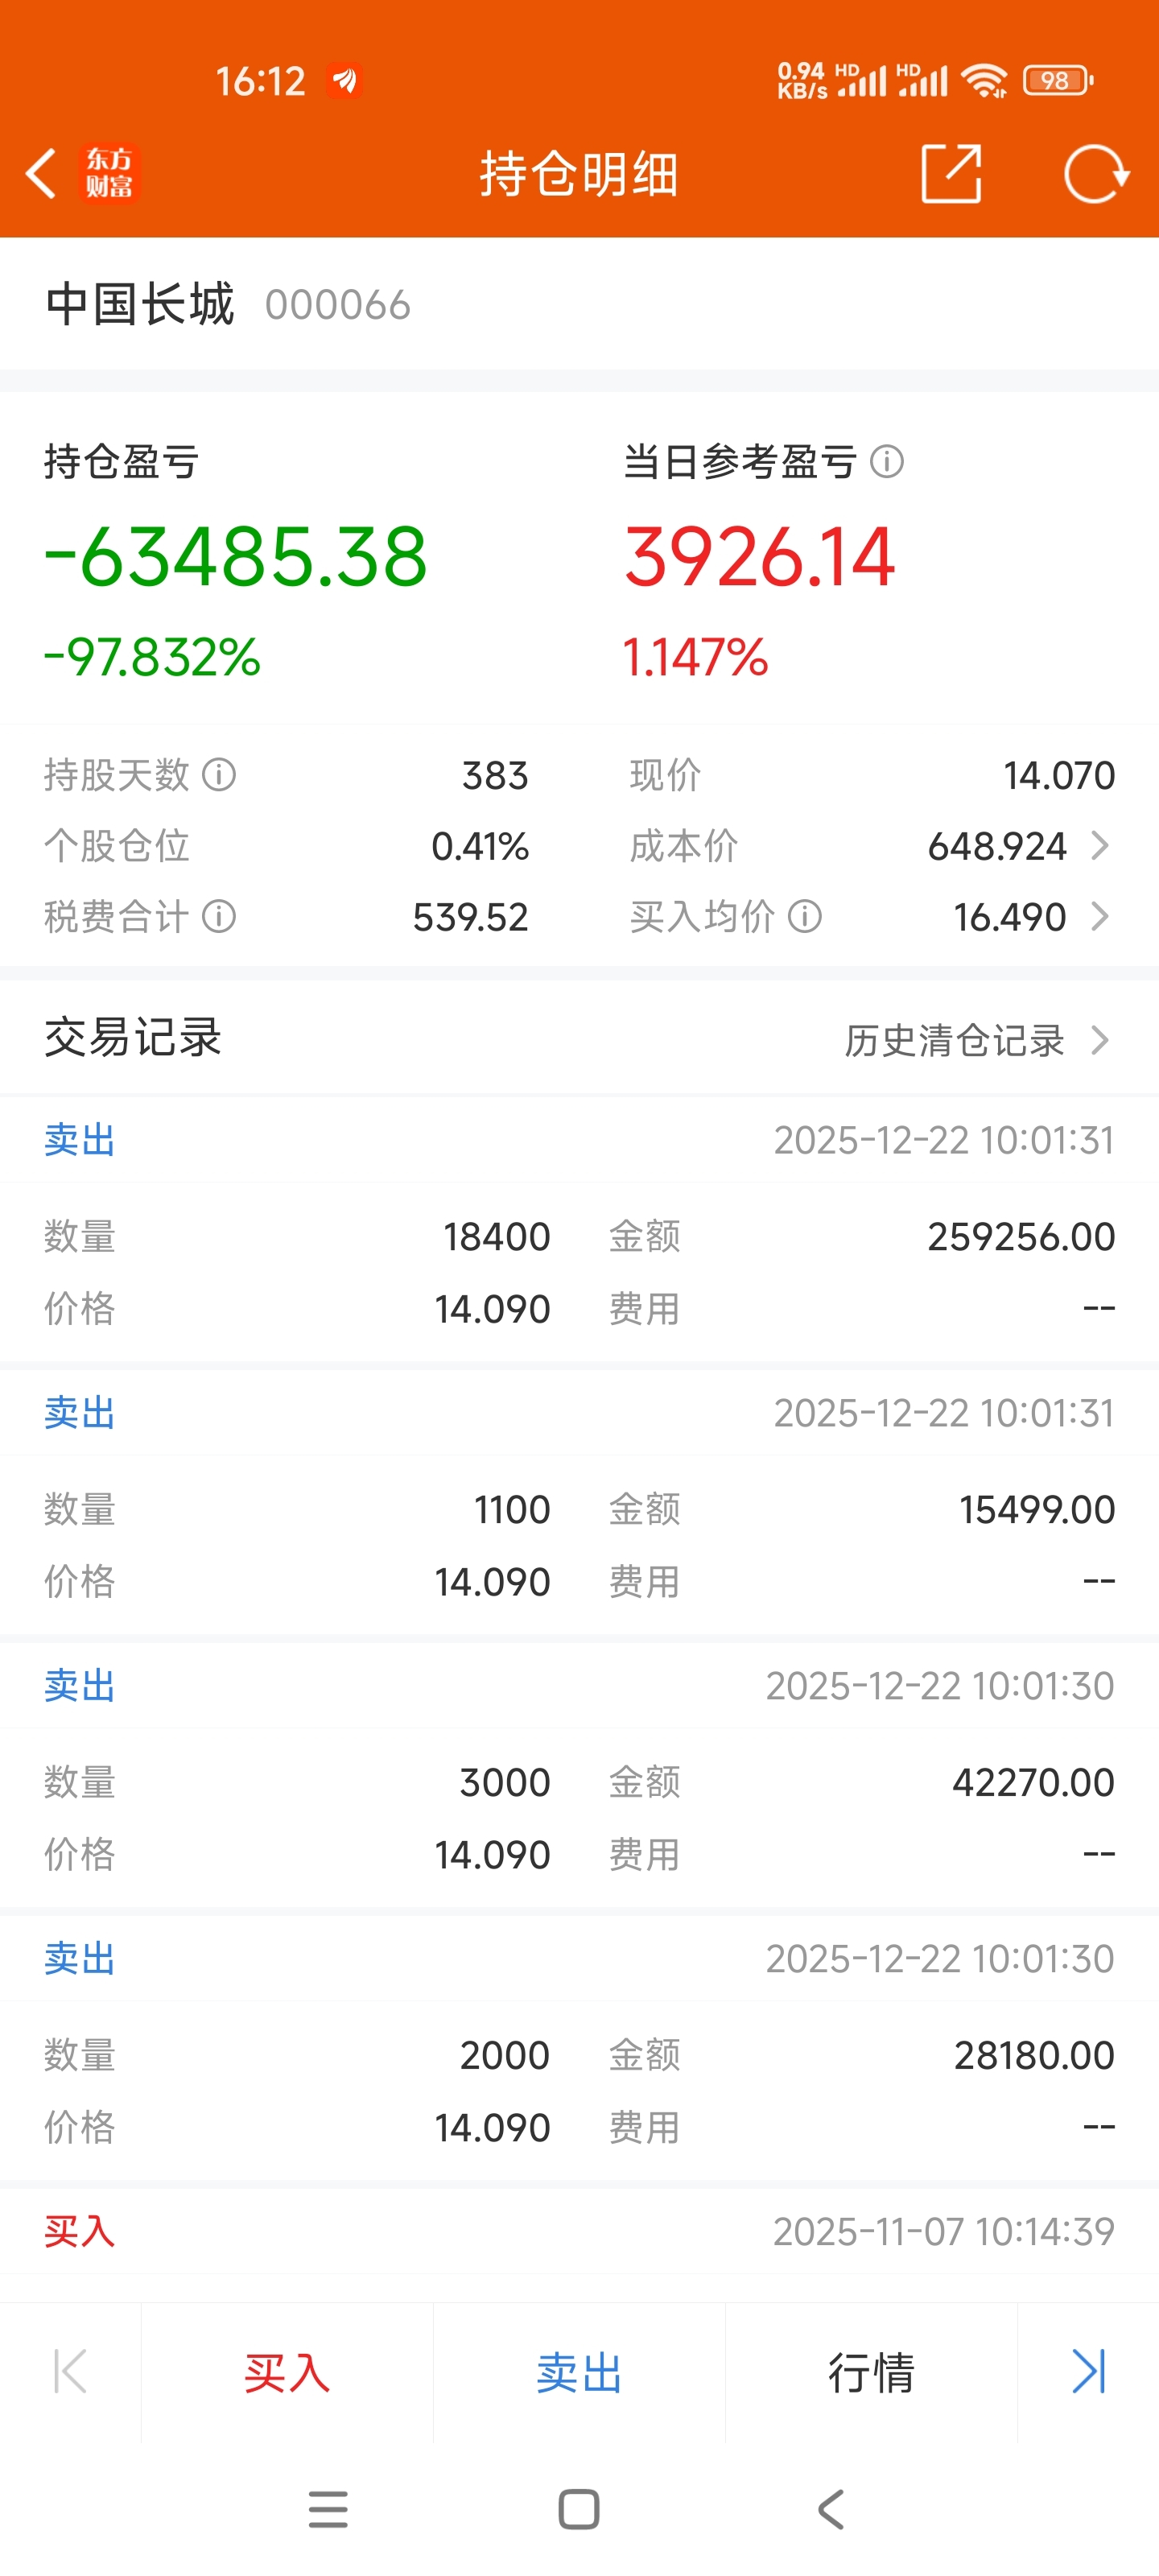The height and width of the screenshot is (2576, 1159).
Task: Go to next holding with right-end arrow
Action: coord(1088,2371)
